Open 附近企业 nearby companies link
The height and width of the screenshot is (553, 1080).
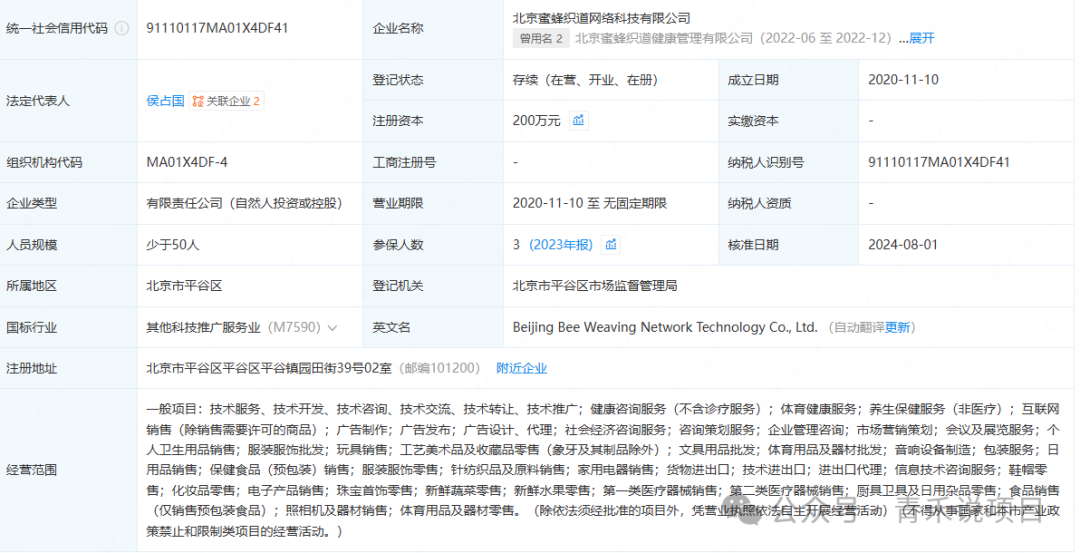point(521,368)
